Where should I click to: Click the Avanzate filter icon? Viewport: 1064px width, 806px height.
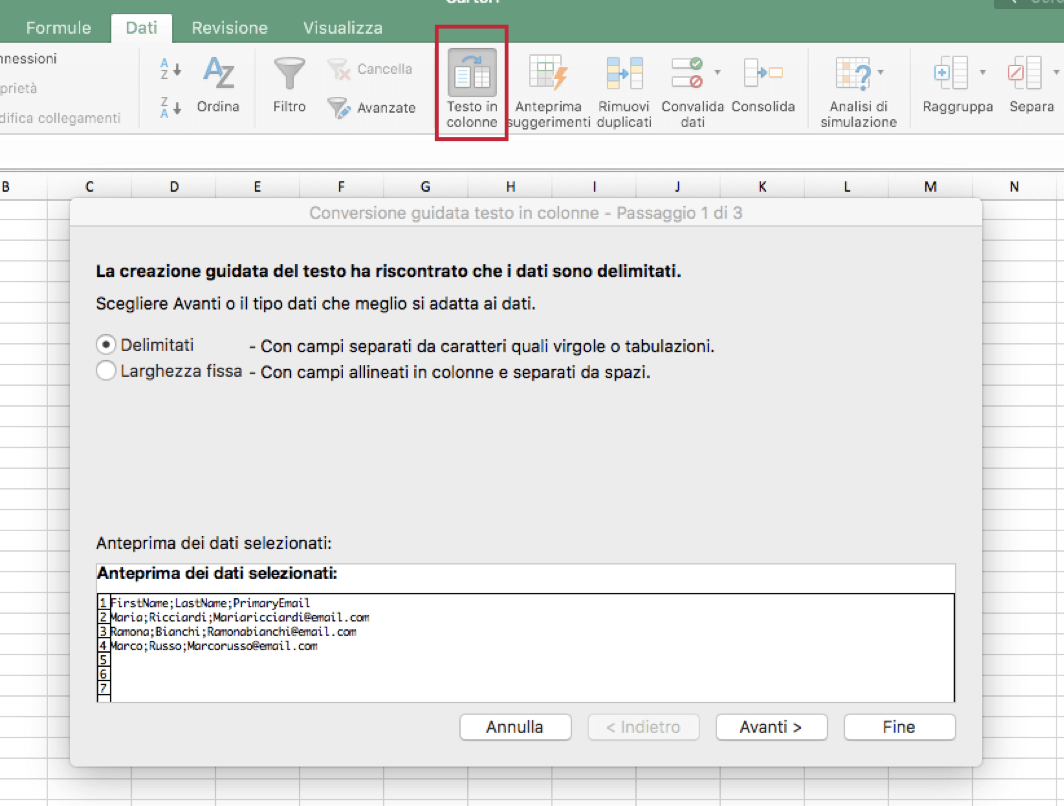point(339,107)
